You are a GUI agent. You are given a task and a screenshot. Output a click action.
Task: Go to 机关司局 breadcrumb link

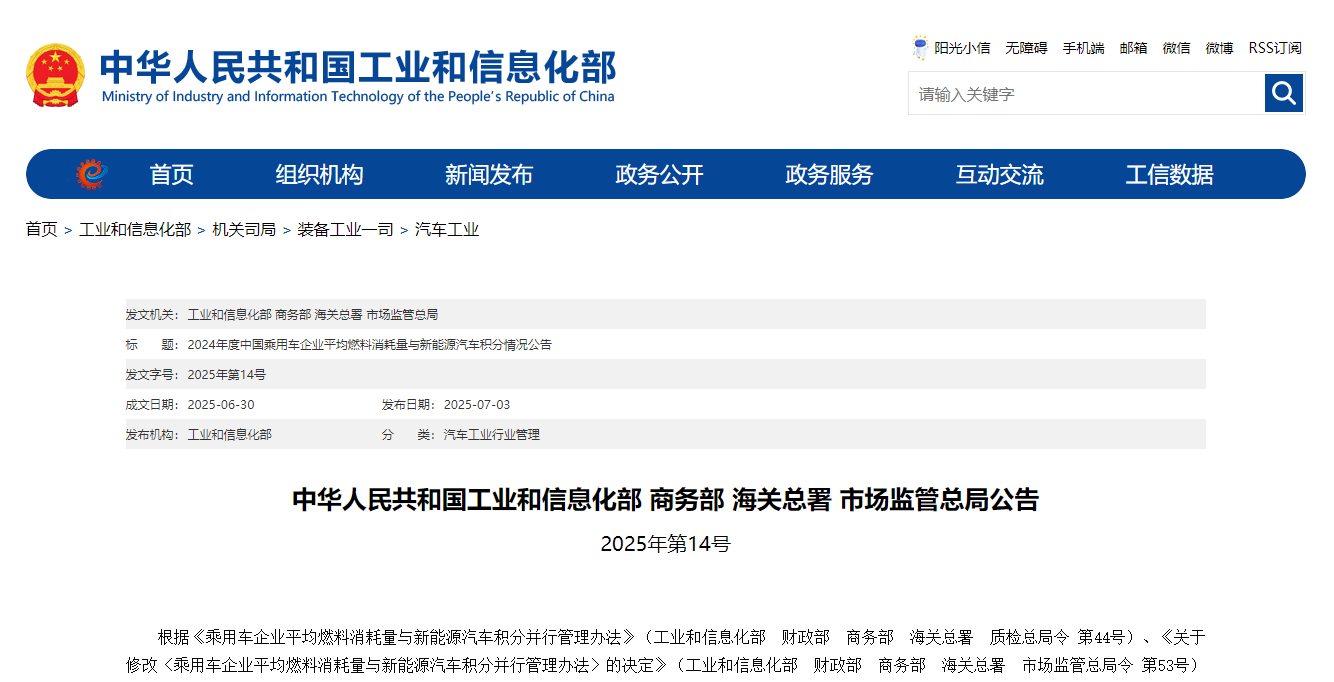(244, 229)
